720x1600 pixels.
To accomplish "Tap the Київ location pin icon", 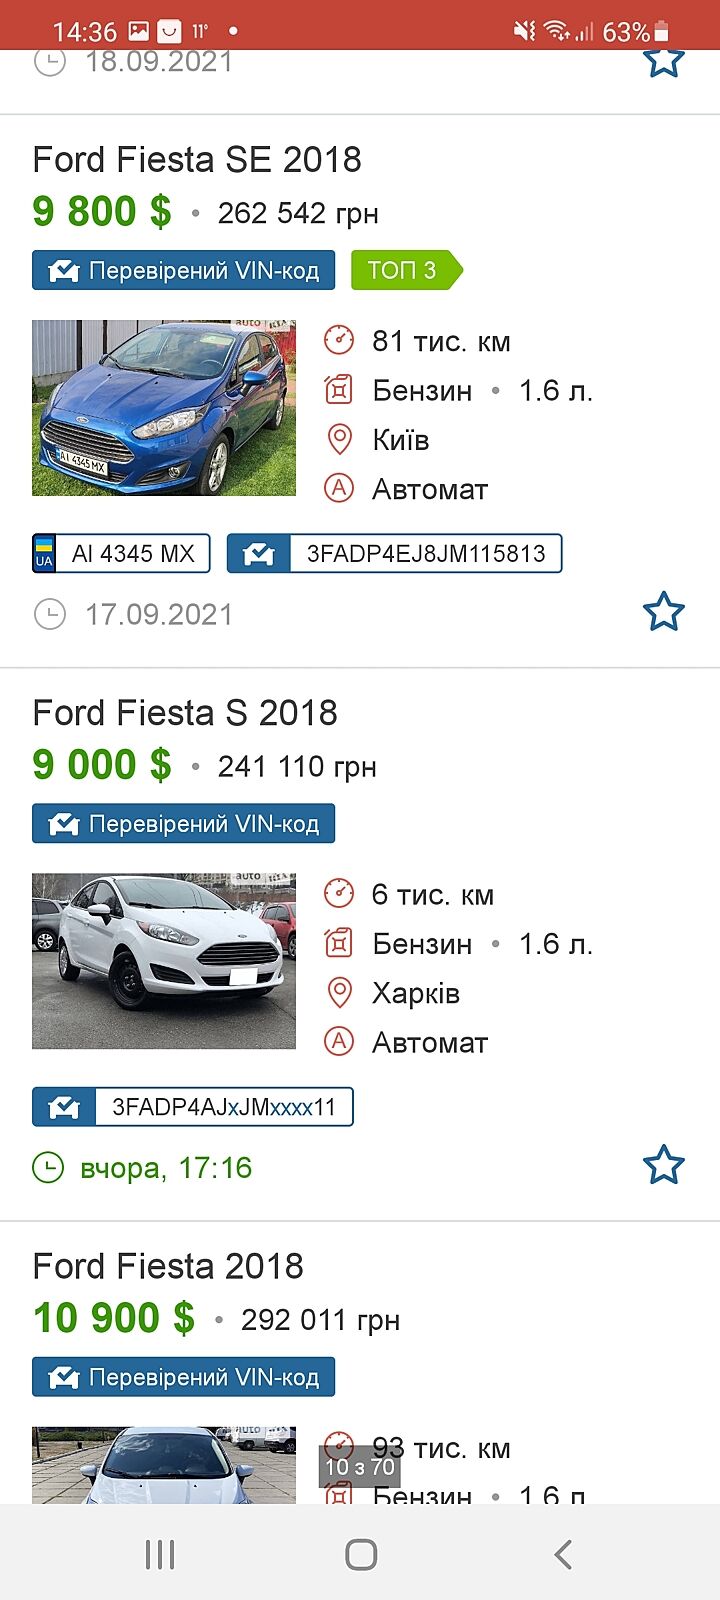I will pyautogui.click(x=339, y=439).
